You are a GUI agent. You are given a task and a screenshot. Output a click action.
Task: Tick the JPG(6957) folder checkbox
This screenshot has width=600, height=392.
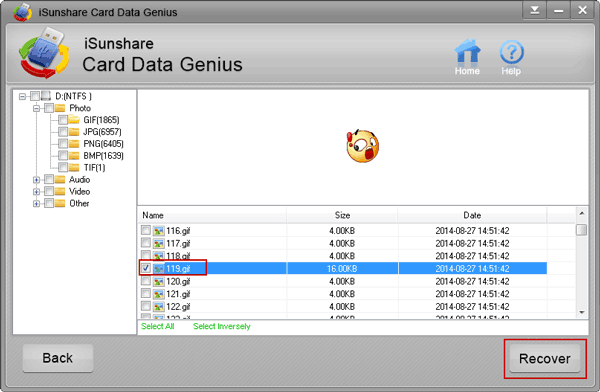[63, 132]
